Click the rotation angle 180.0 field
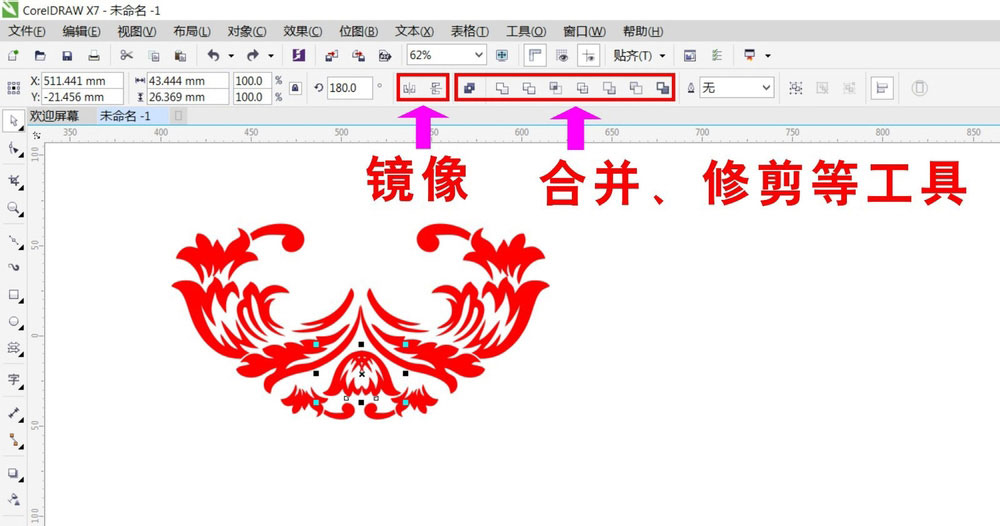 pos(349,88)
